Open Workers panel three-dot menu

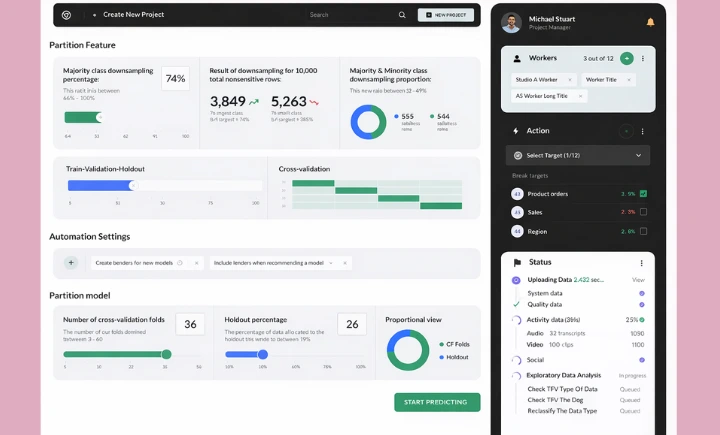(642, 58)
